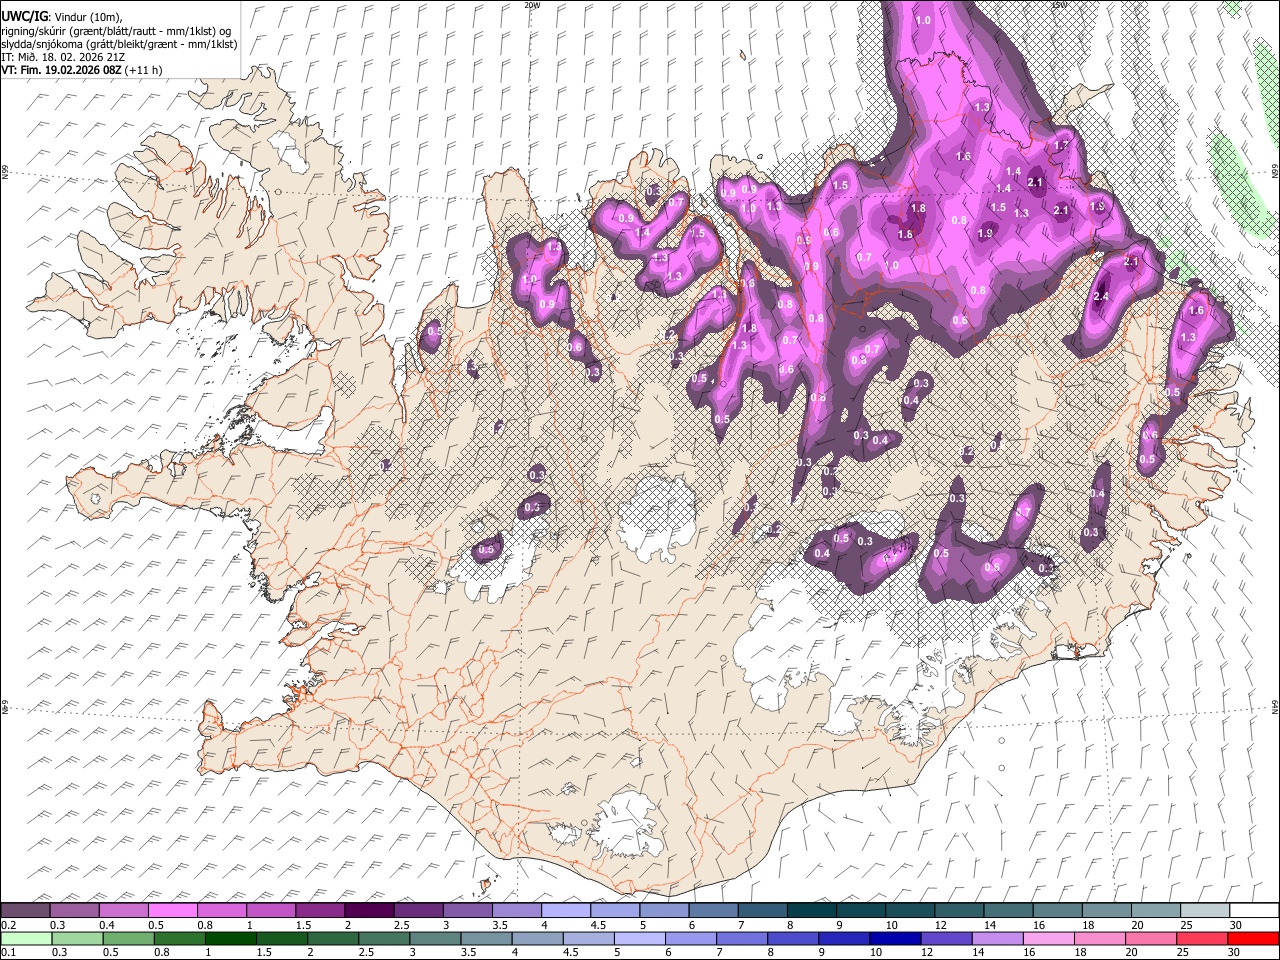
Task: Click the '2.4' snowfall value on the map
Action: click(x=1102, y=297)
